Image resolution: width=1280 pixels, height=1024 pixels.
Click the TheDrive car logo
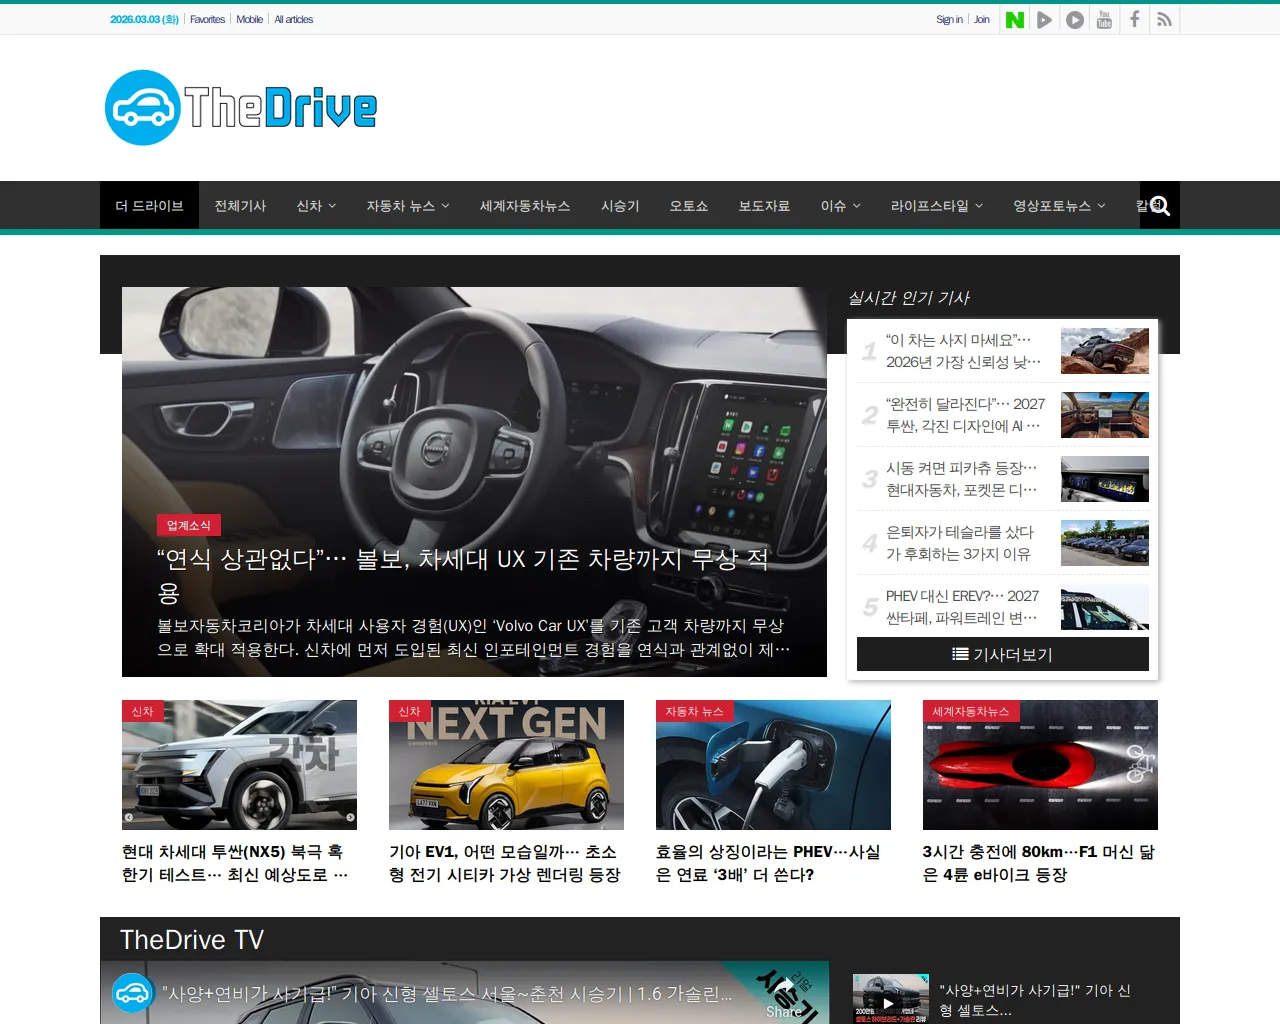(x=241, y=108)
